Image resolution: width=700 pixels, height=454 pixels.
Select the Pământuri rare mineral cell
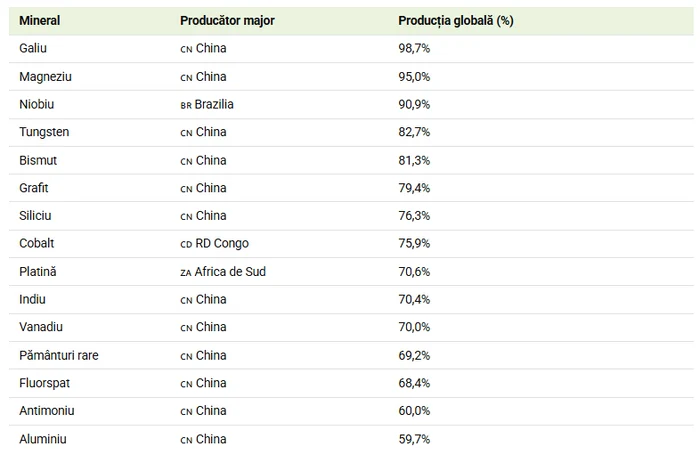(x=58, y=355)
